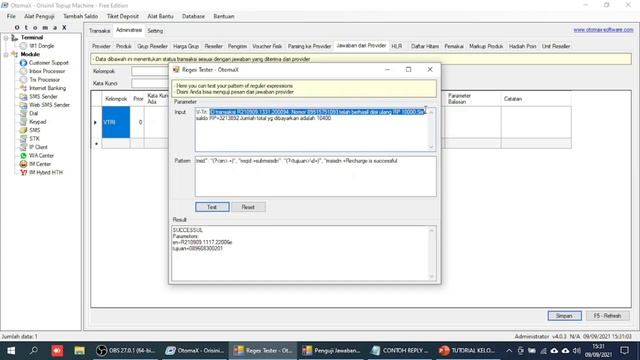Viewport: 640px width, 360px height.
Task: Open the Database menu
Action: [193, 16]
